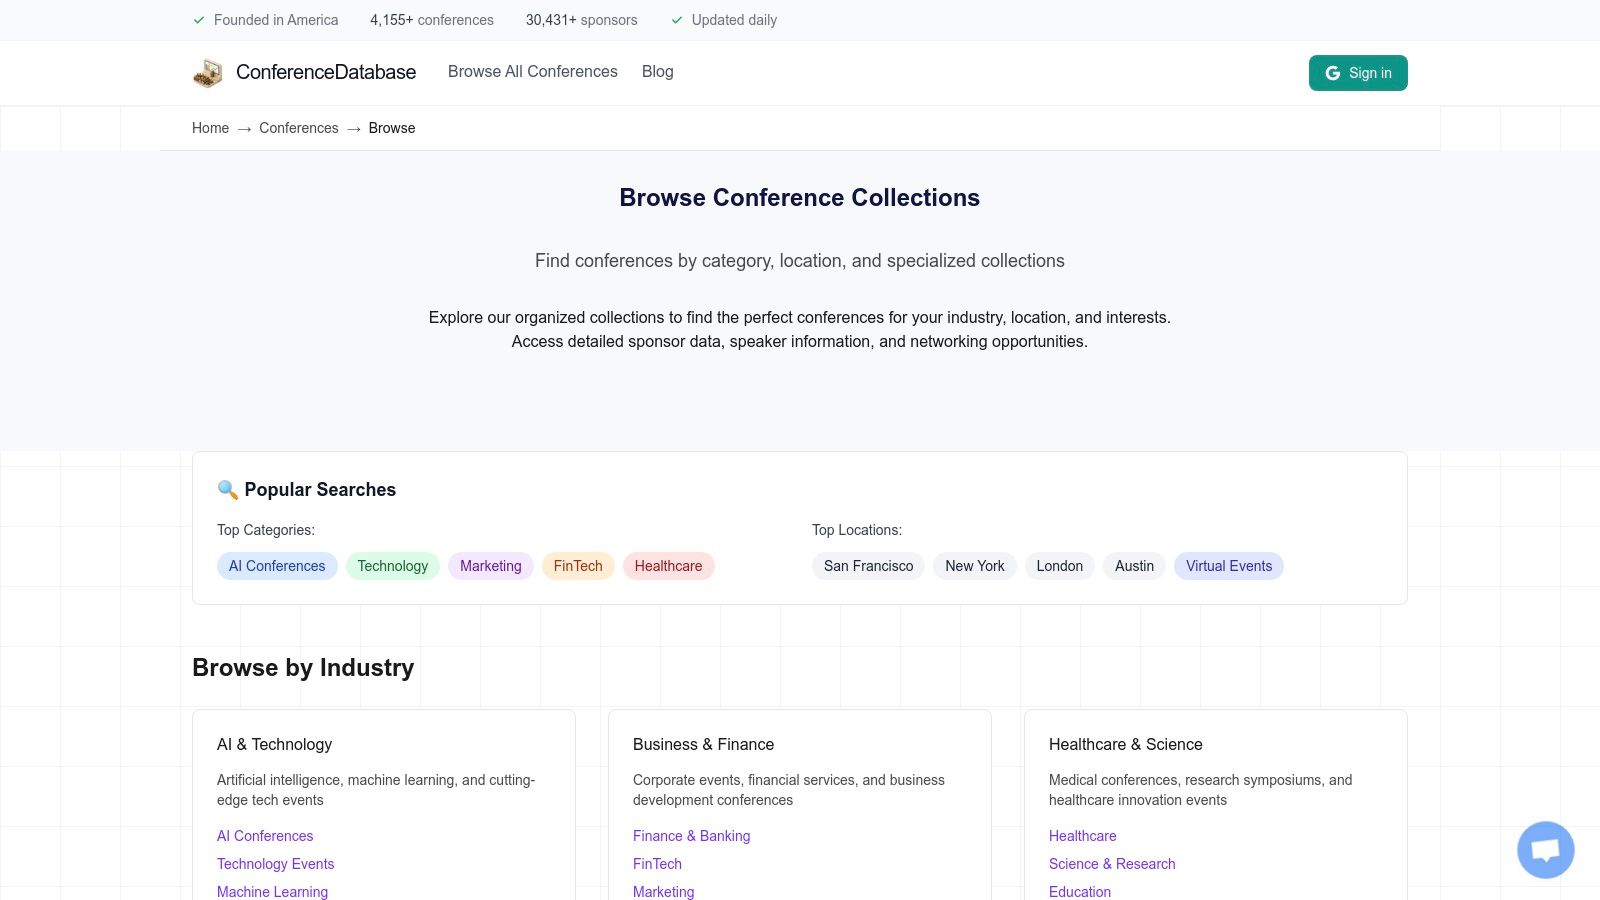Viewport: 1600px width, 900px height.
Task: Open the Machine Learning link
Action: [x=272, y=891]
